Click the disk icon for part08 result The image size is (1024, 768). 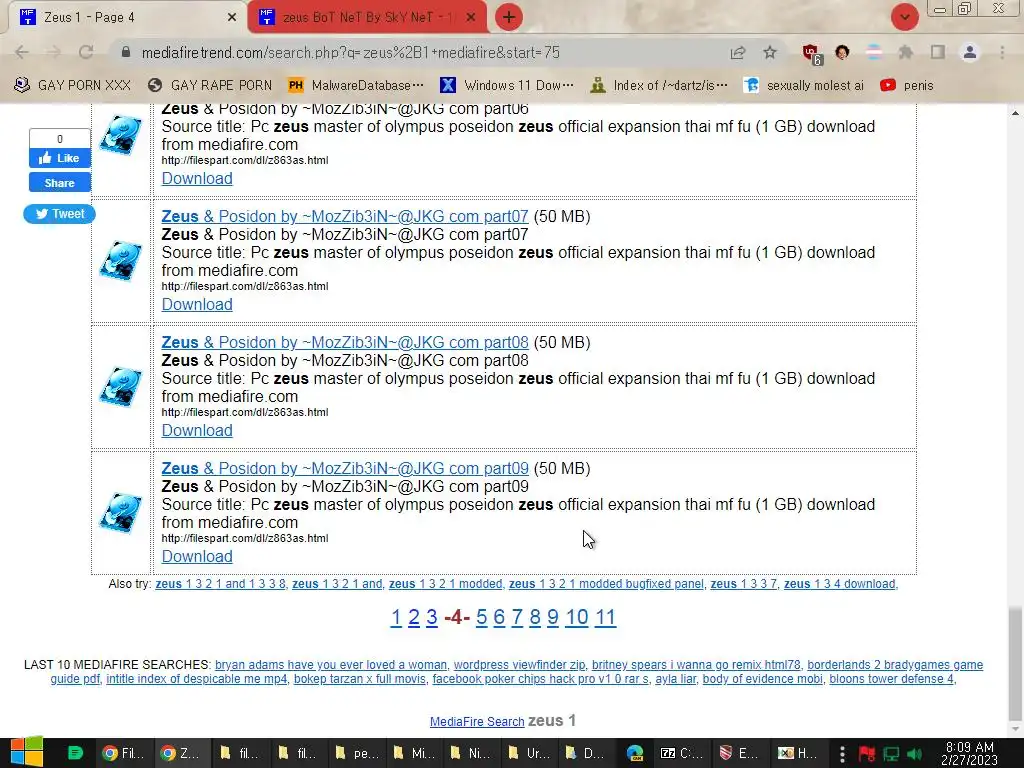121,387
